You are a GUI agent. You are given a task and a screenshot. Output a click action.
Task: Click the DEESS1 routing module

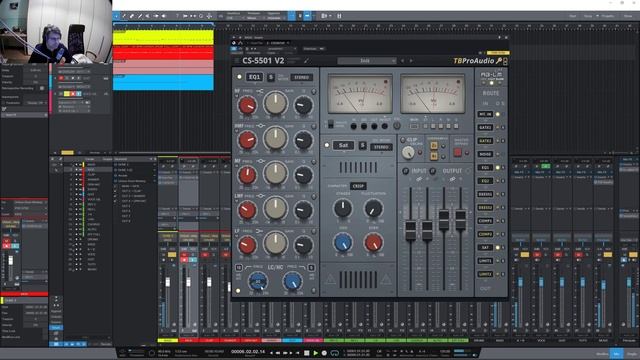pyautogui.click(x=485, y=194)
